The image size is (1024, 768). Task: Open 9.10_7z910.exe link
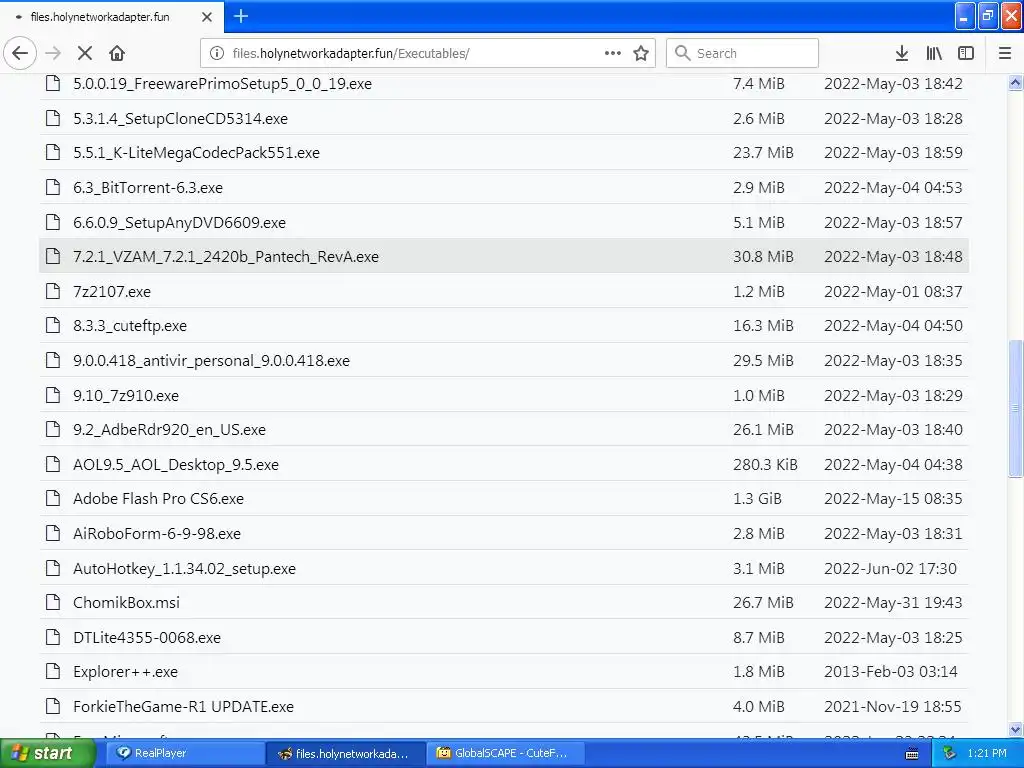point(125,395)
